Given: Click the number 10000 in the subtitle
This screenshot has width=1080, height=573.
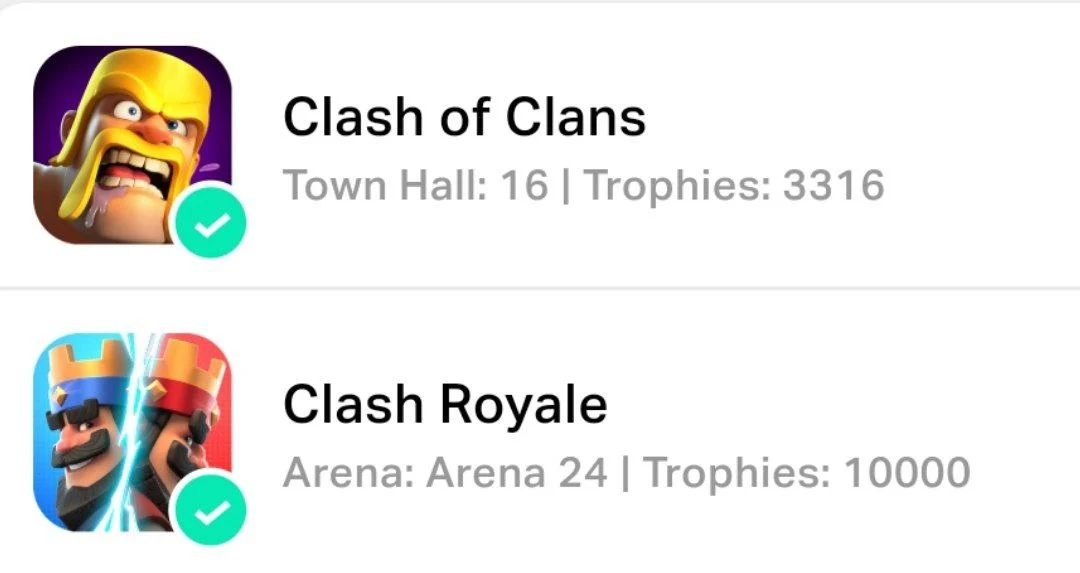Looking at the screenshot, I should click(906, 472).
